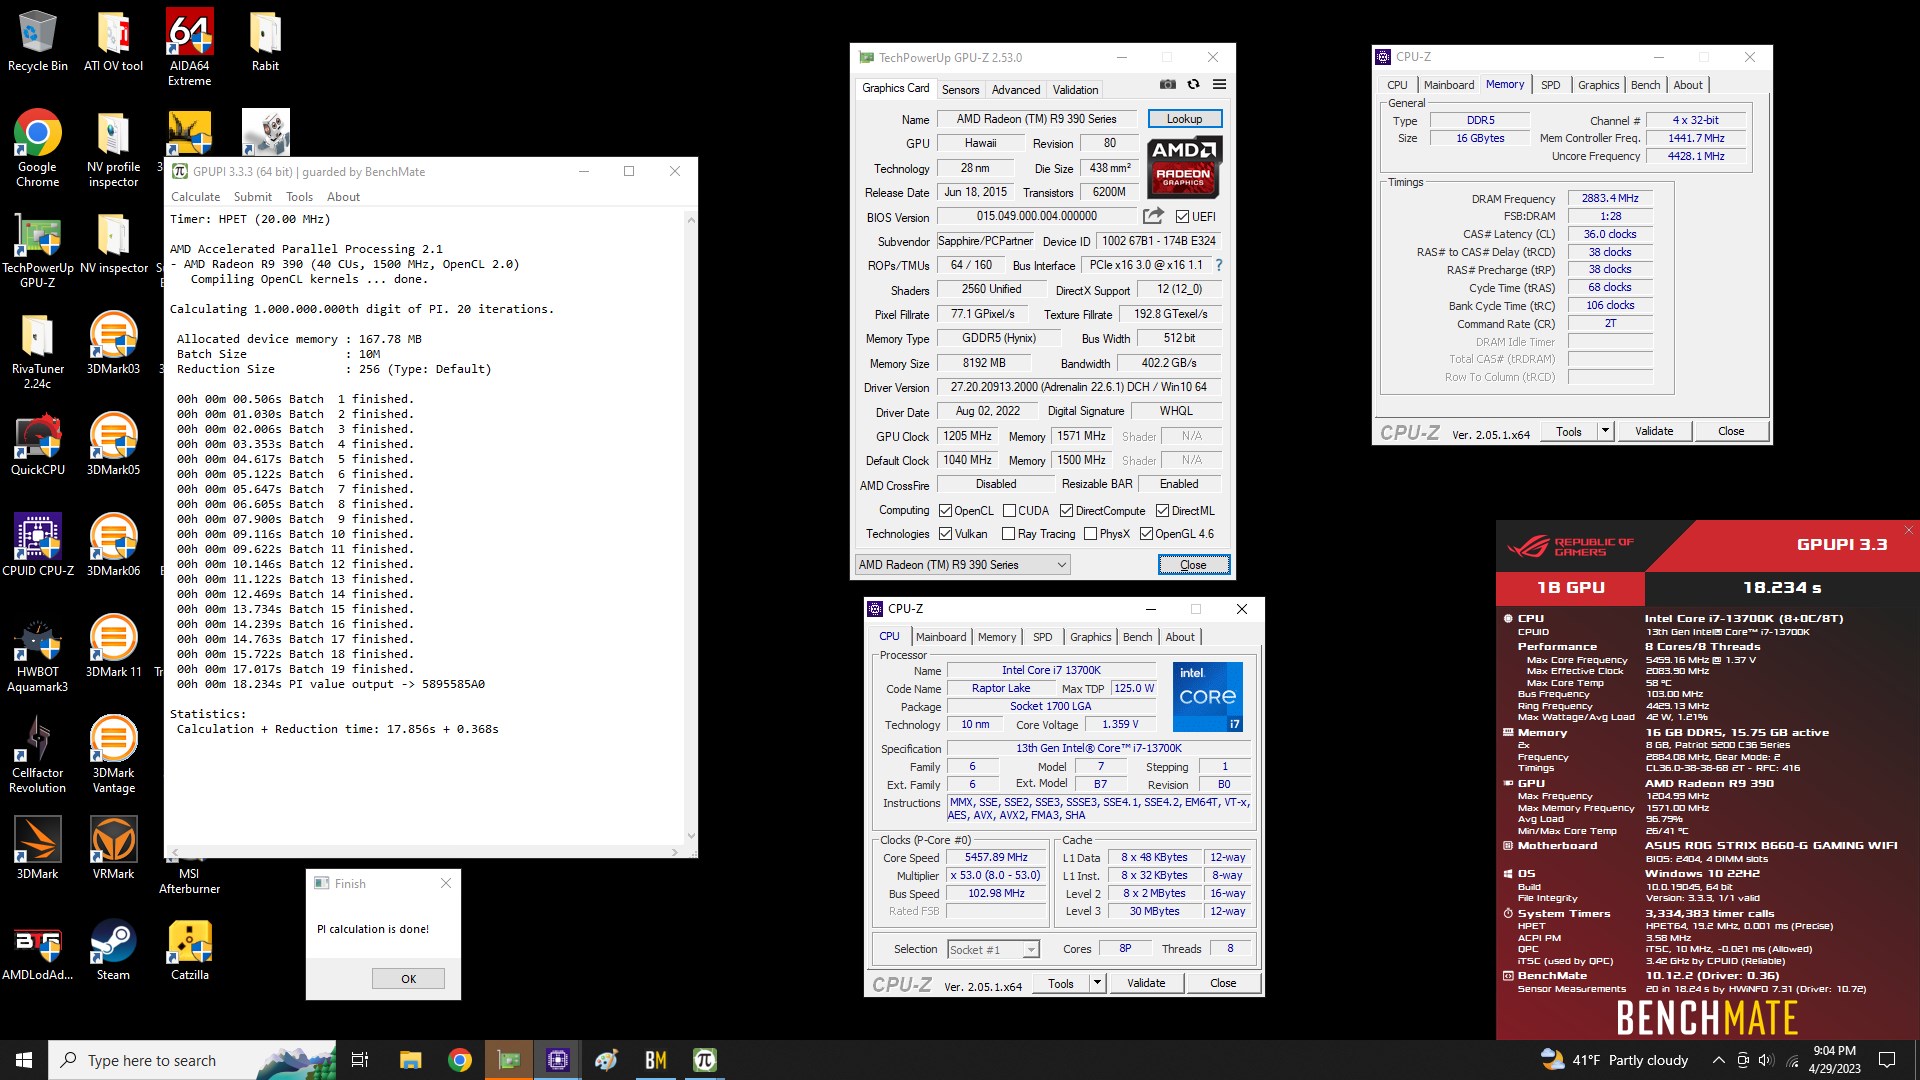Open Recycle Bin desktop icon

click(38, 42)
